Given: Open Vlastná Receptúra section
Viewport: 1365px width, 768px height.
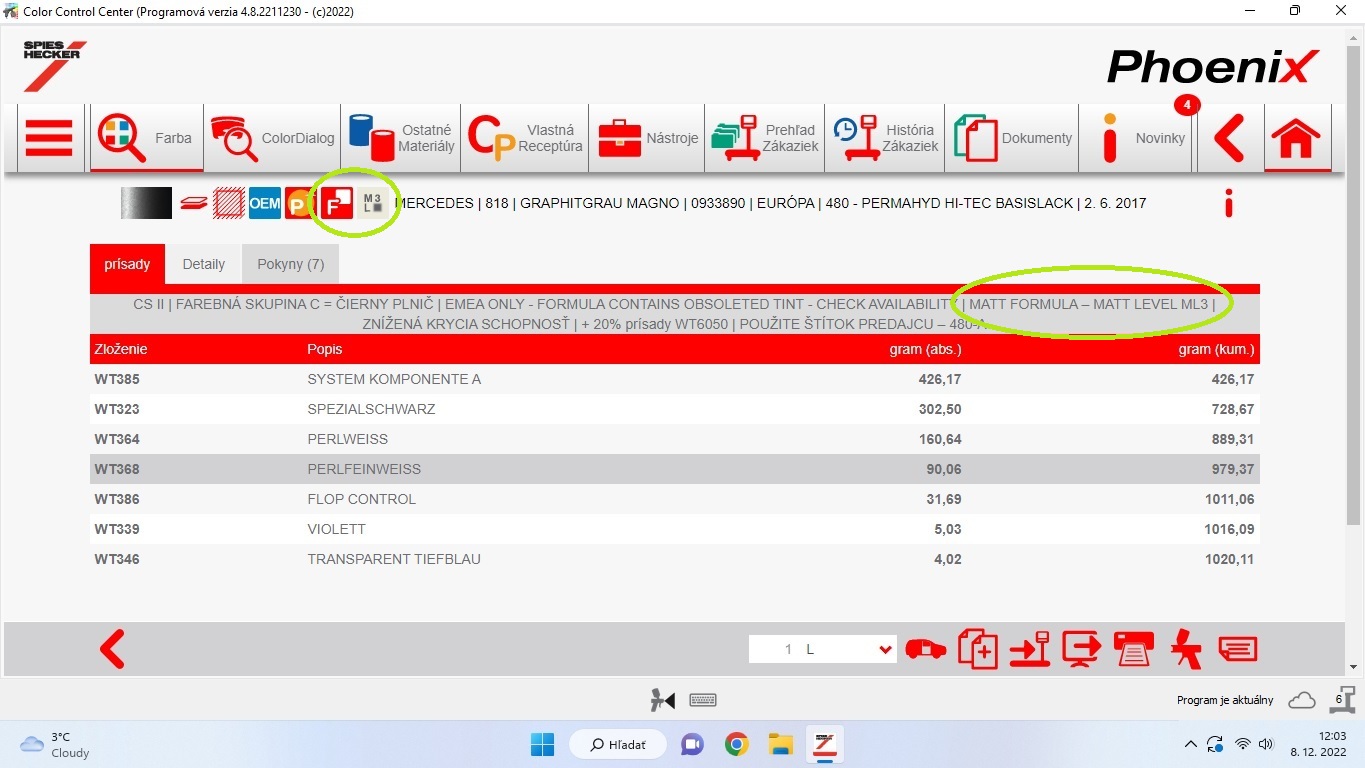Looking at the screenshot, I should (525, 138).
